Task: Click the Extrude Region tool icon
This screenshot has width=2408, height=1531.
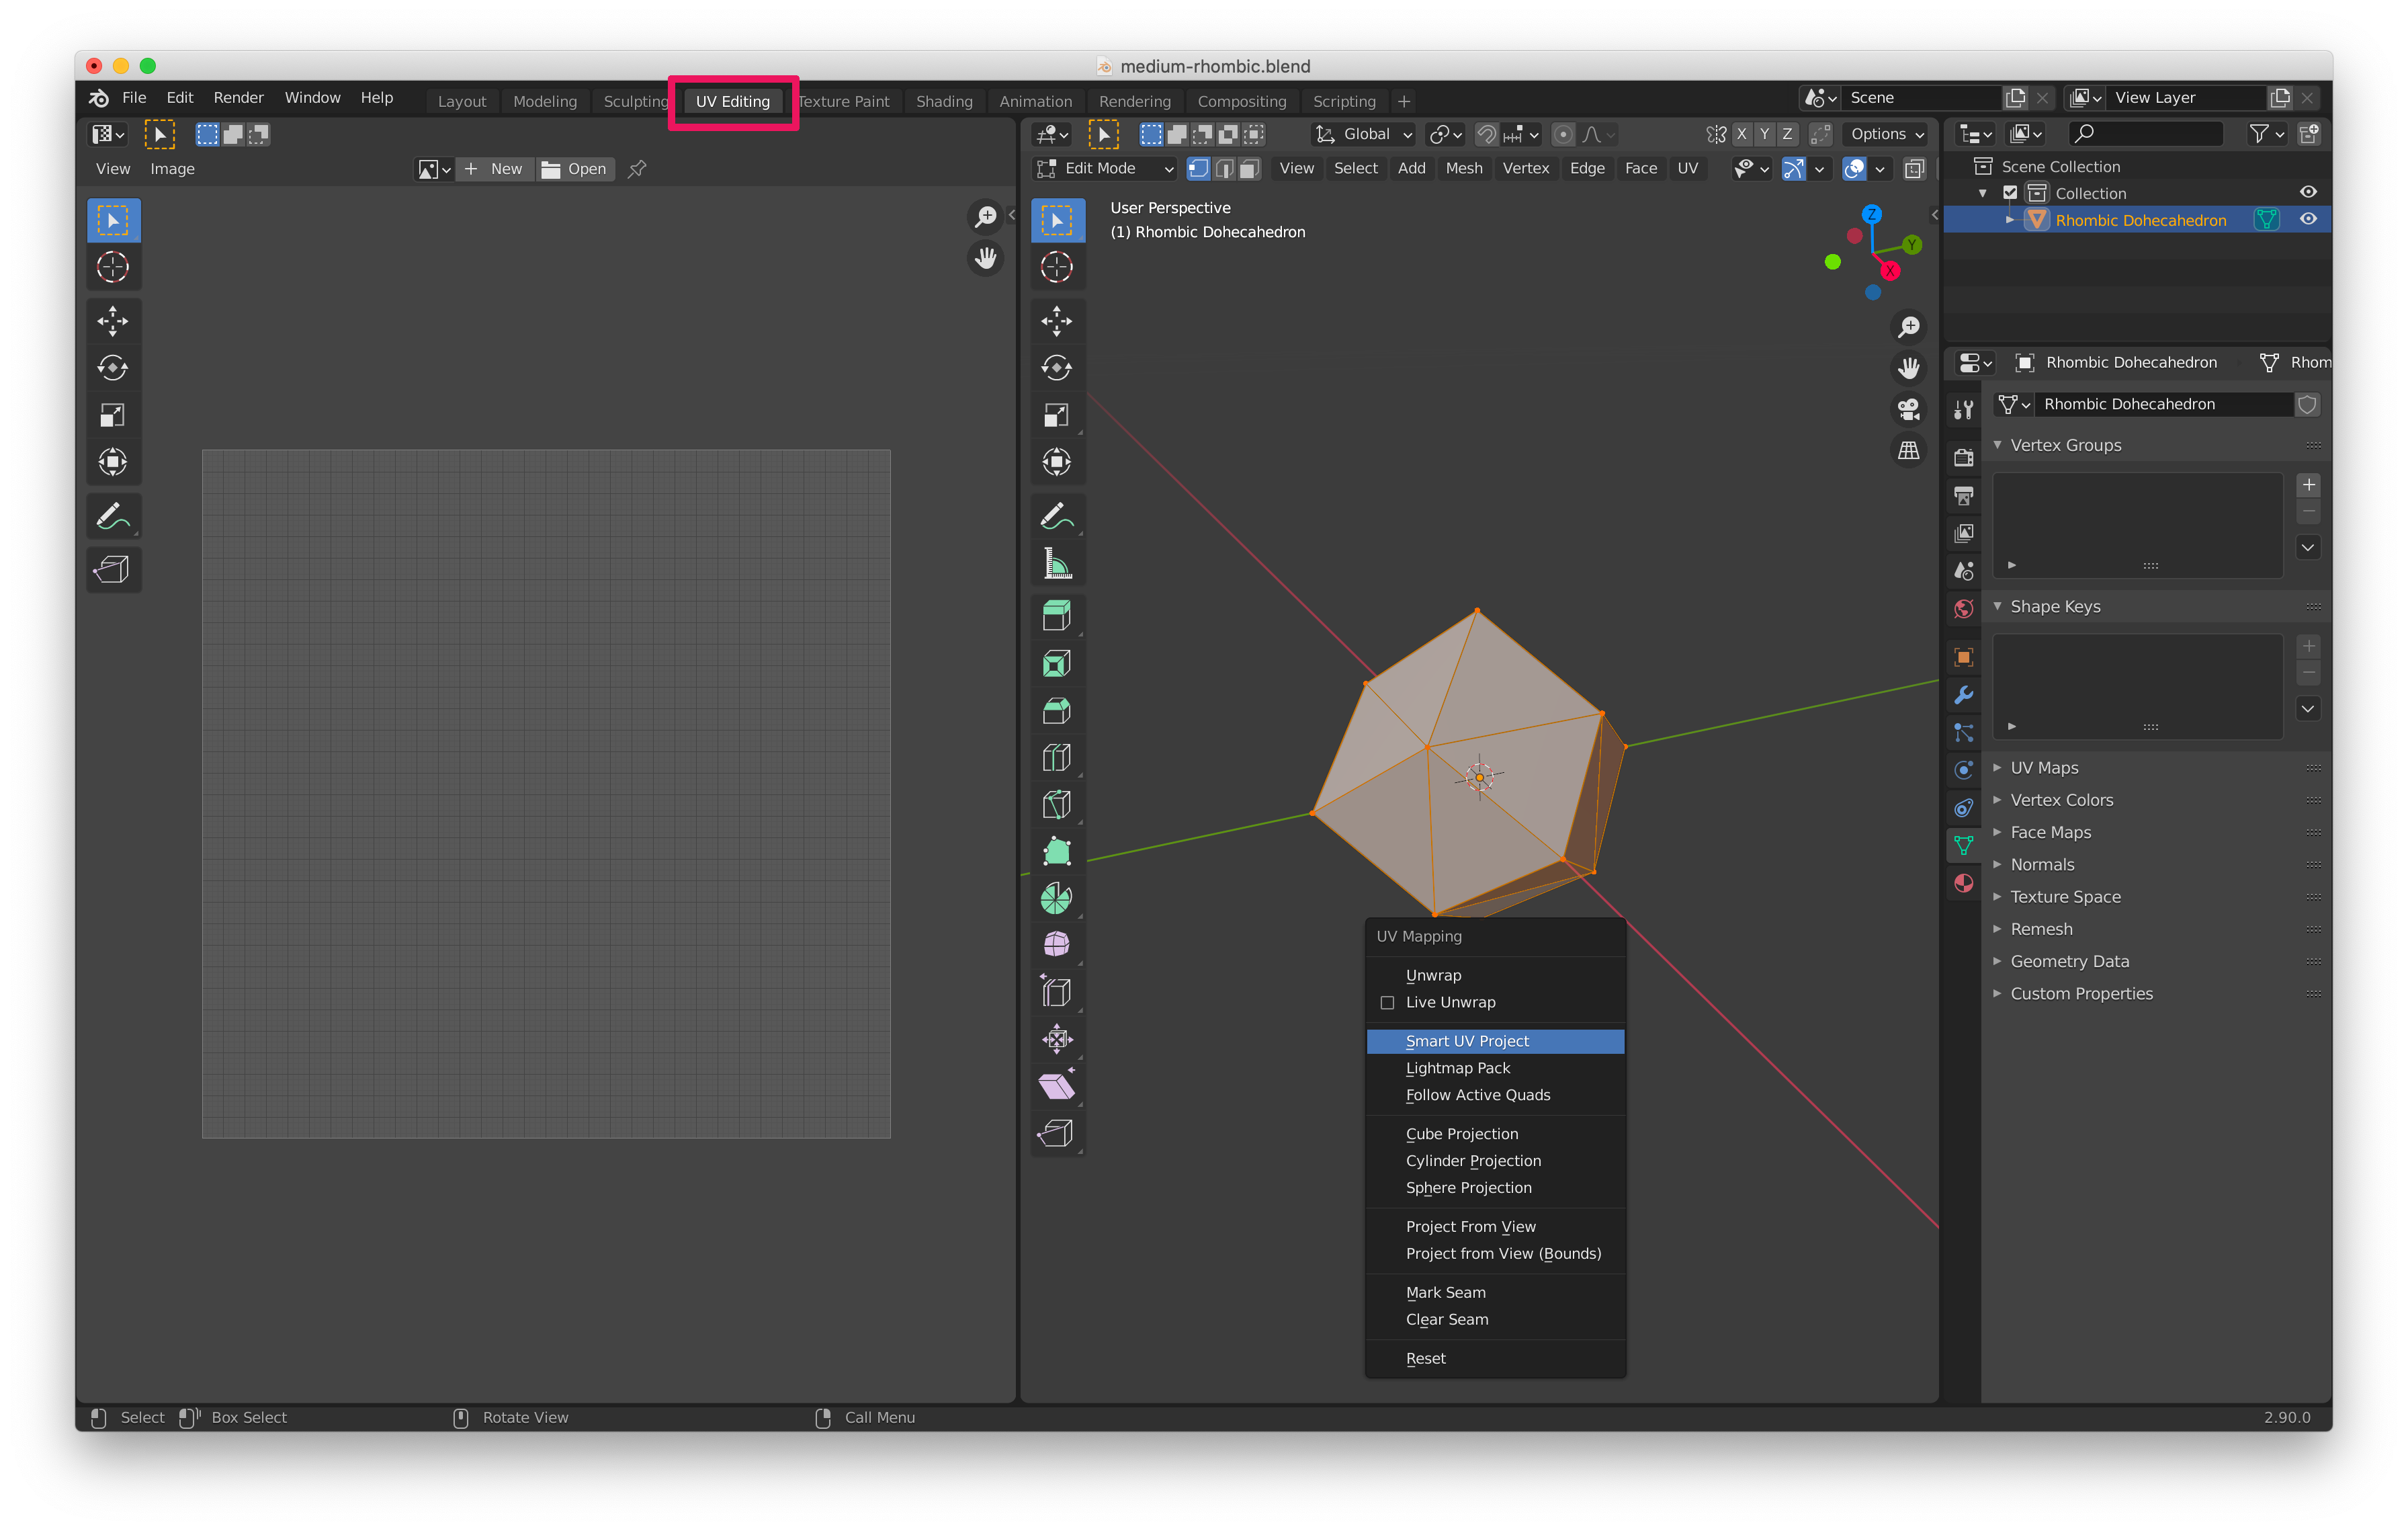Action: (x=1056, y=615)
